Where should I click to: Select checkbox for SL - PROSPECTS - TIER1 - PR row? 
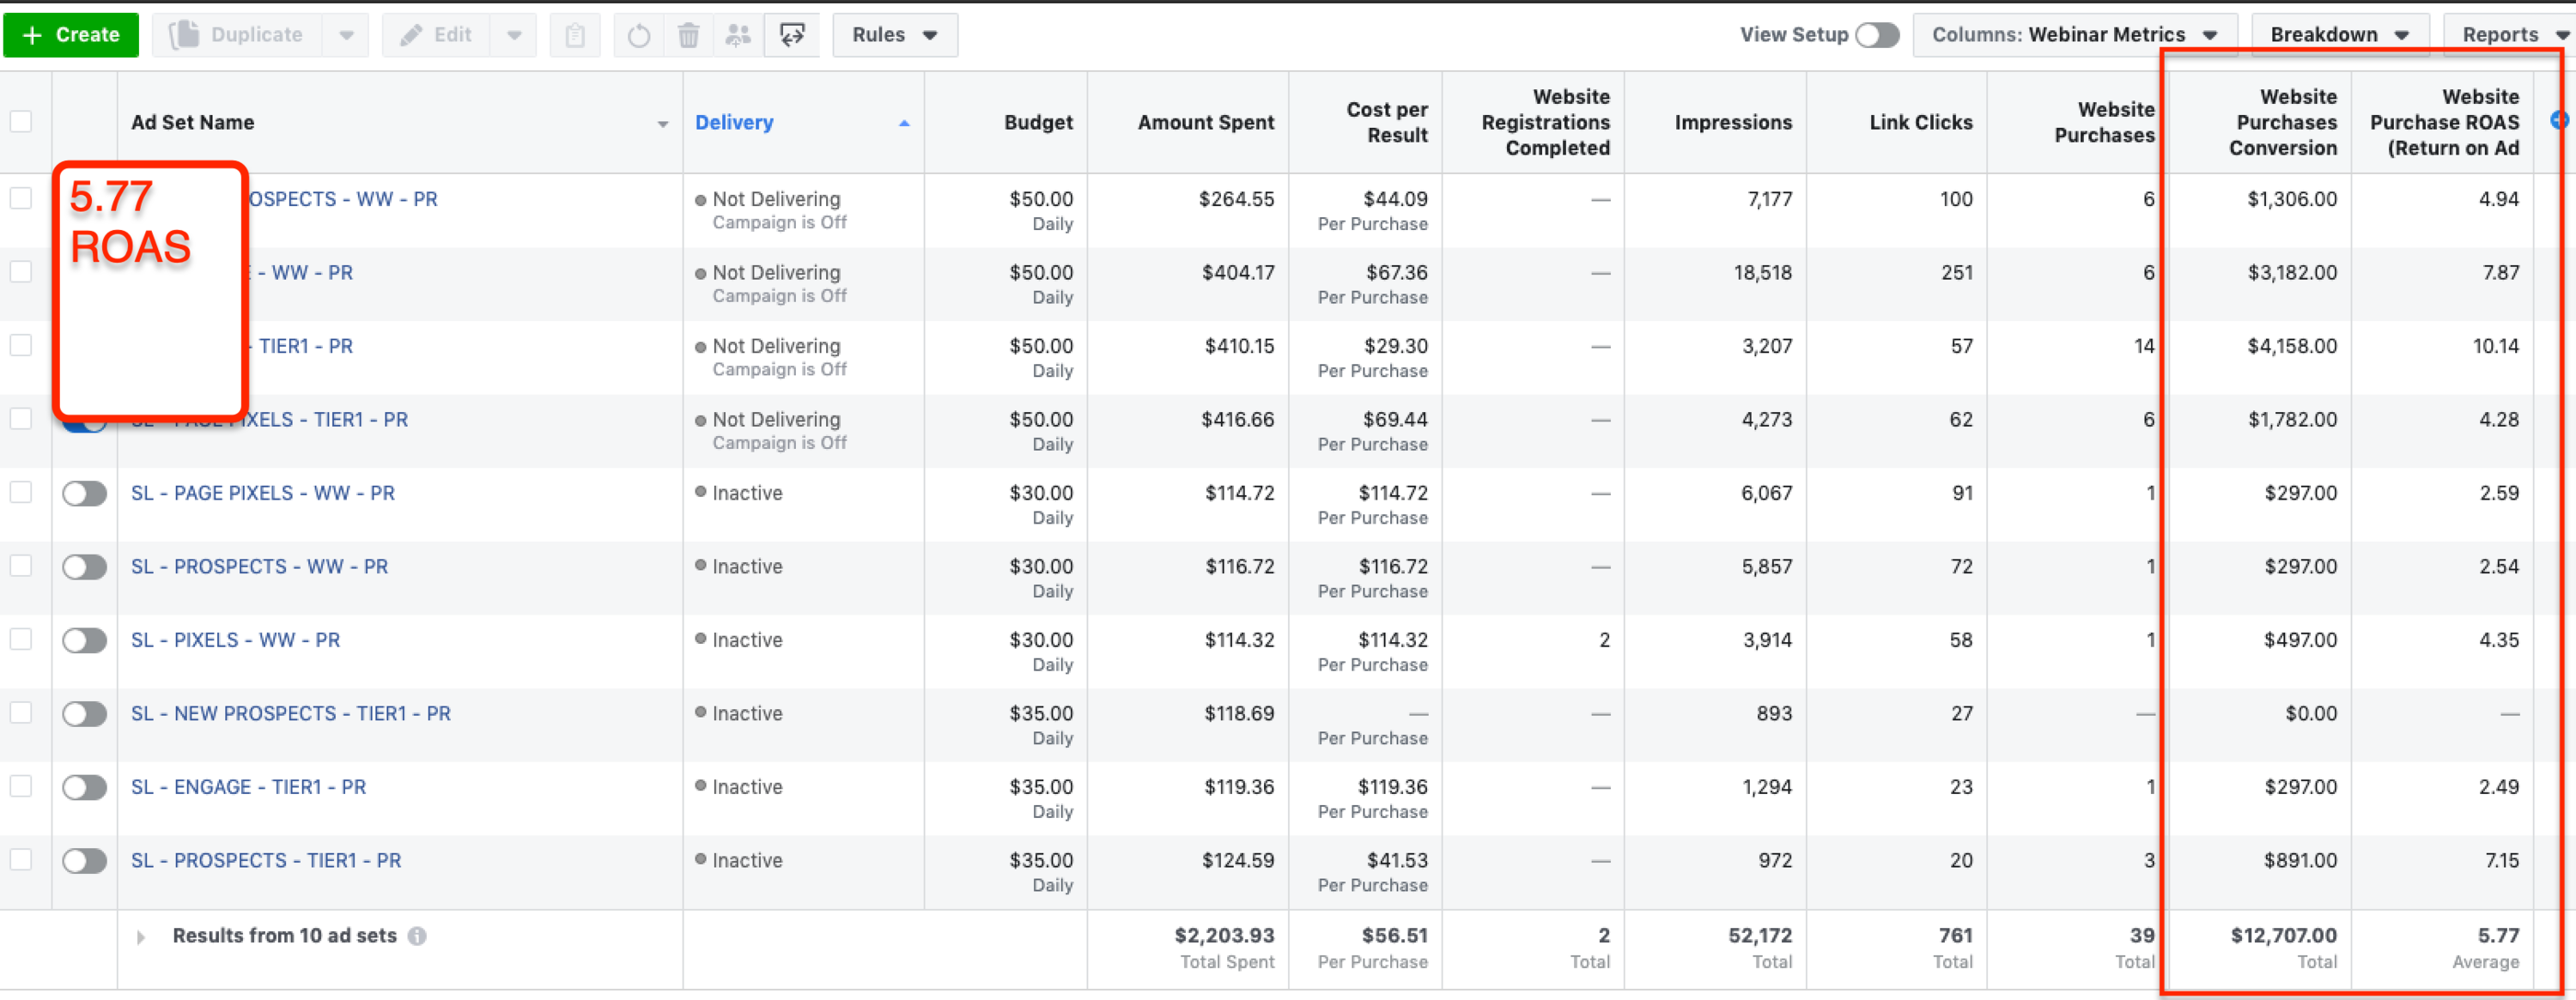pyautogui.click(x=21, y=860)
